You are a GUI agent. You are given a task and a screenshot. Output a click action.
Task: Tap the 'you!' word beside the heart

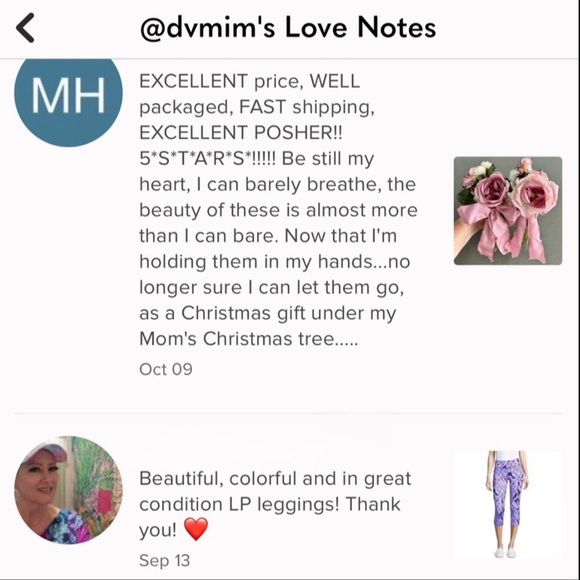(158, 530)
